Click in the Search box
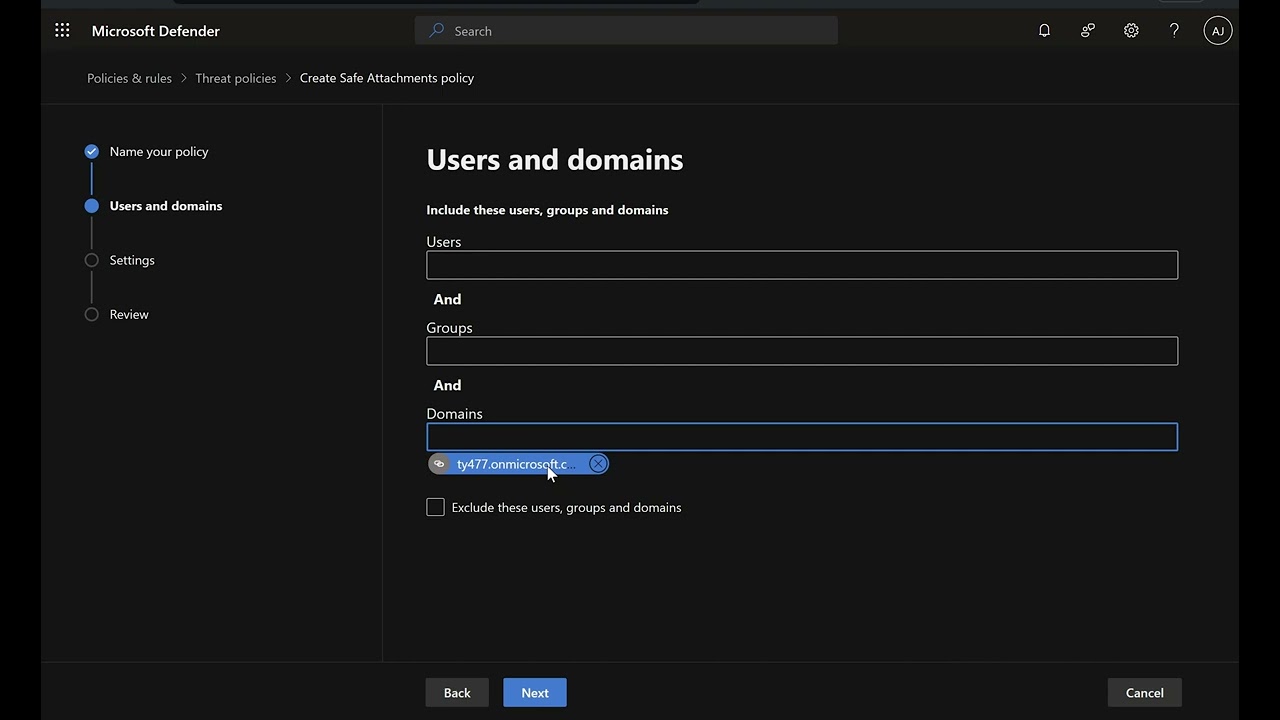1280x720 pixels. tap(626, 31)
